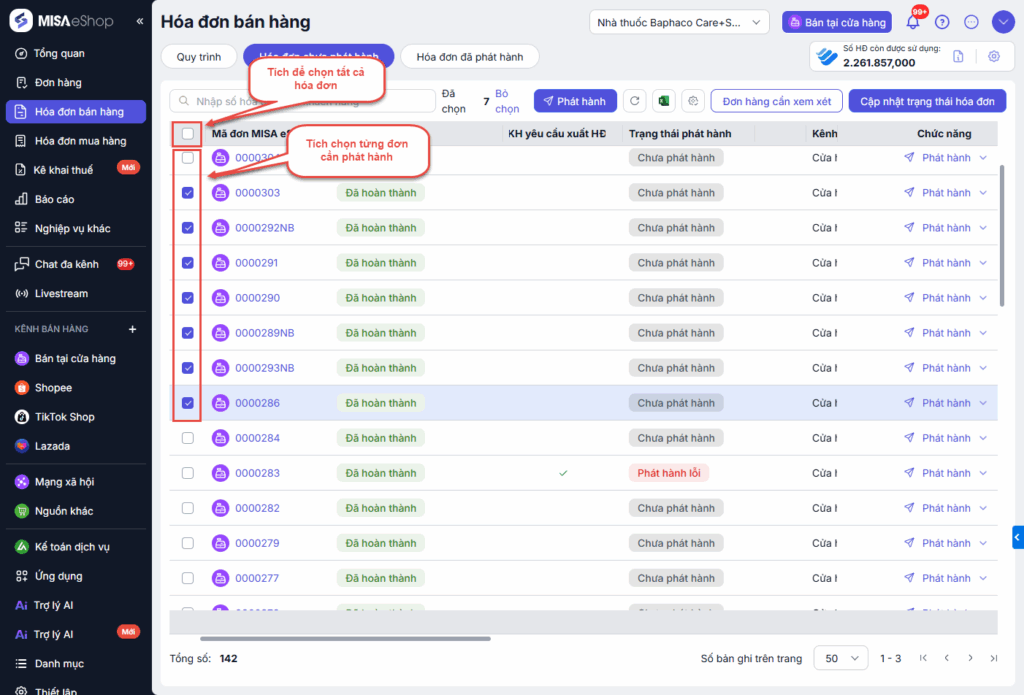Open the help question mark icon
Image resolution: width=1024 pixels, height=695 pixels.
click(x=942, y=22)
